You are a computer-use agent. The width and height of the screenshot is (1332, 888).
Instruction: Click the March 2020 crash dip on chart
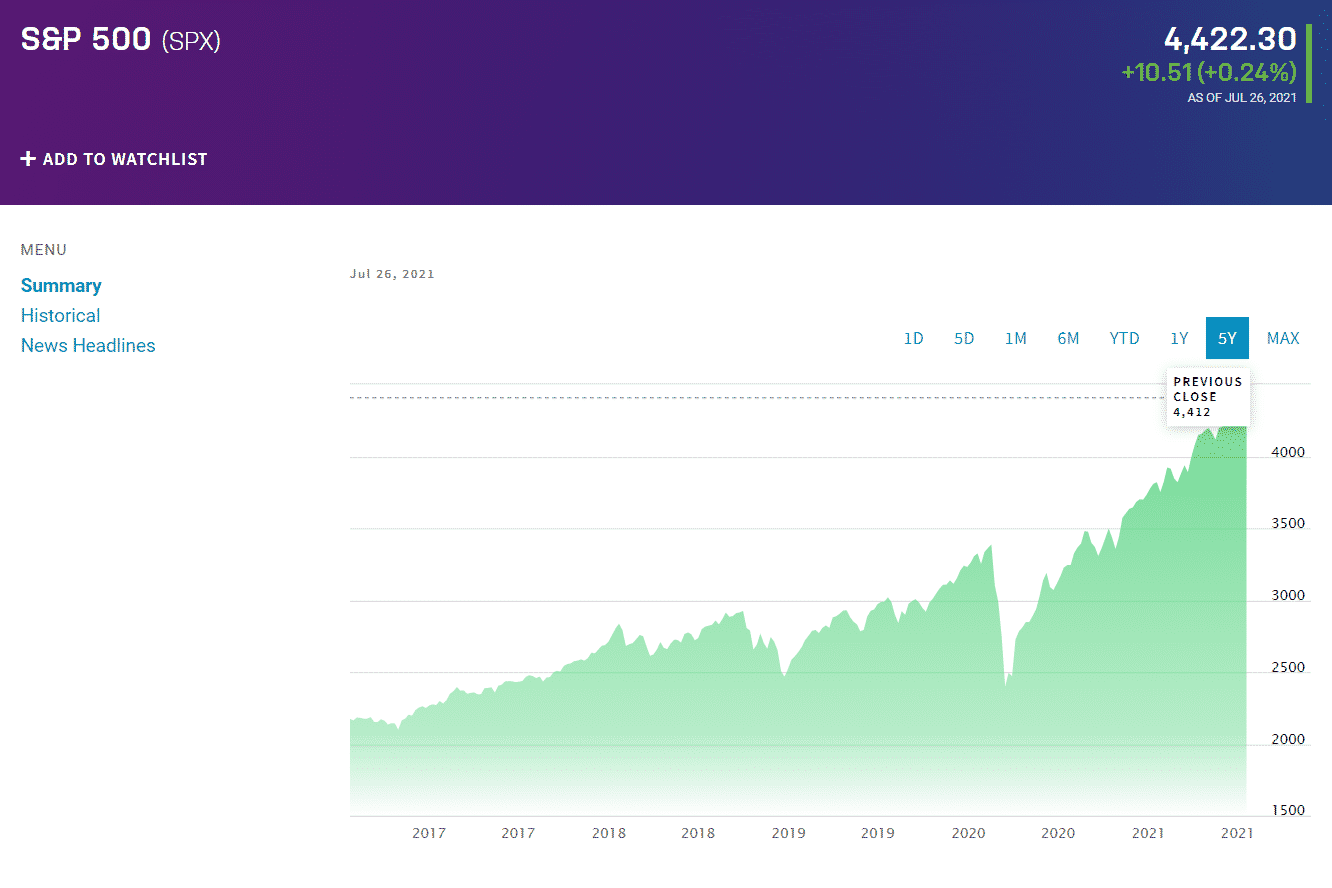click(x=1006, y=682)
